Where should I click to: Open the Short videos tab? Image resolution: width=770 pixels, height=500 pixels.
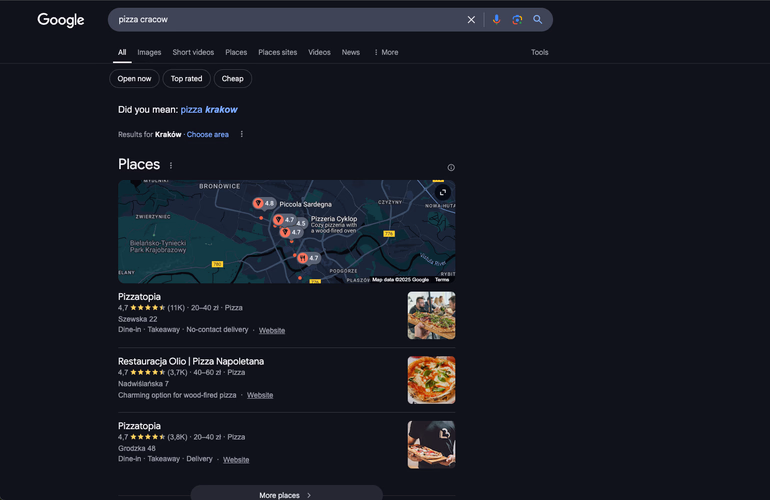[193, 52]
